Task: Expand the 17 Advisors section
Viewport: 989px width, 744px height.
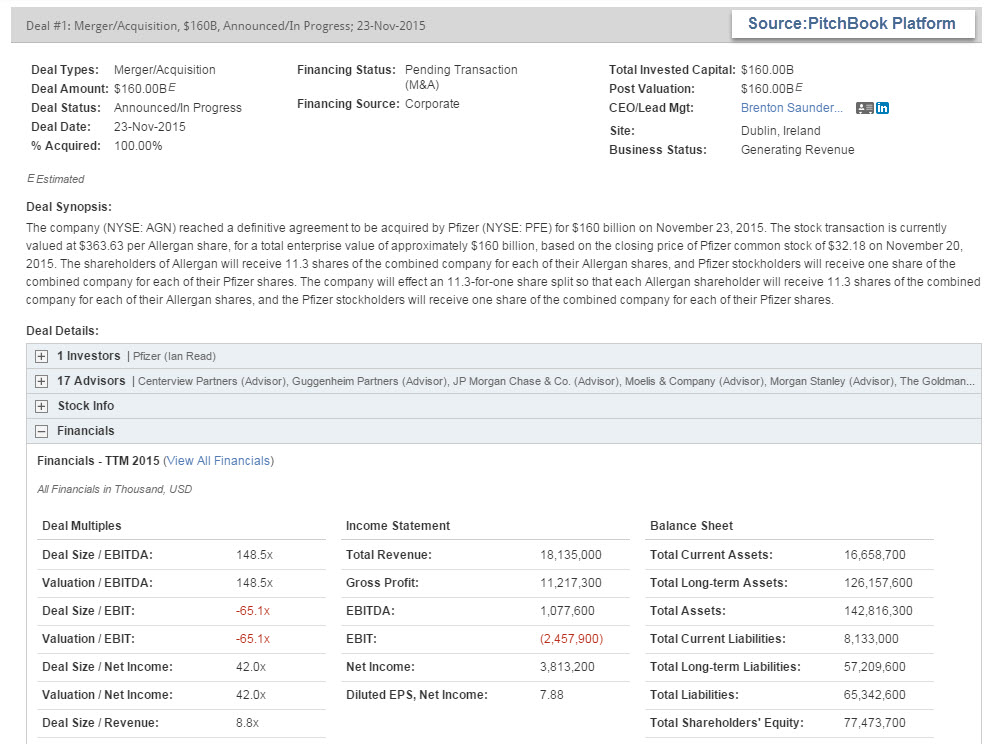Action: (x=42, y=381)
